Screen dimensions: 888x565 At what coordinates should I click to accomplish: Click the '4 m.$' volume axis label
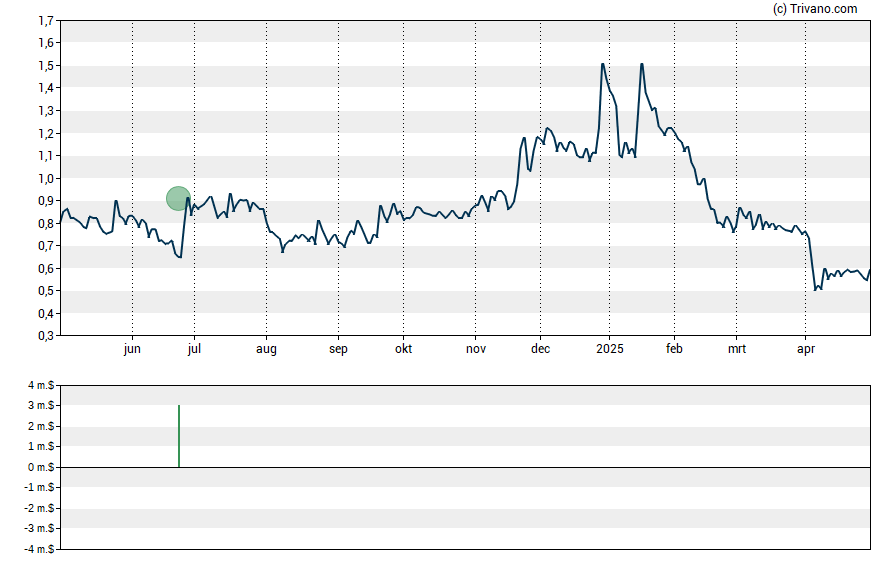(41, 386)
